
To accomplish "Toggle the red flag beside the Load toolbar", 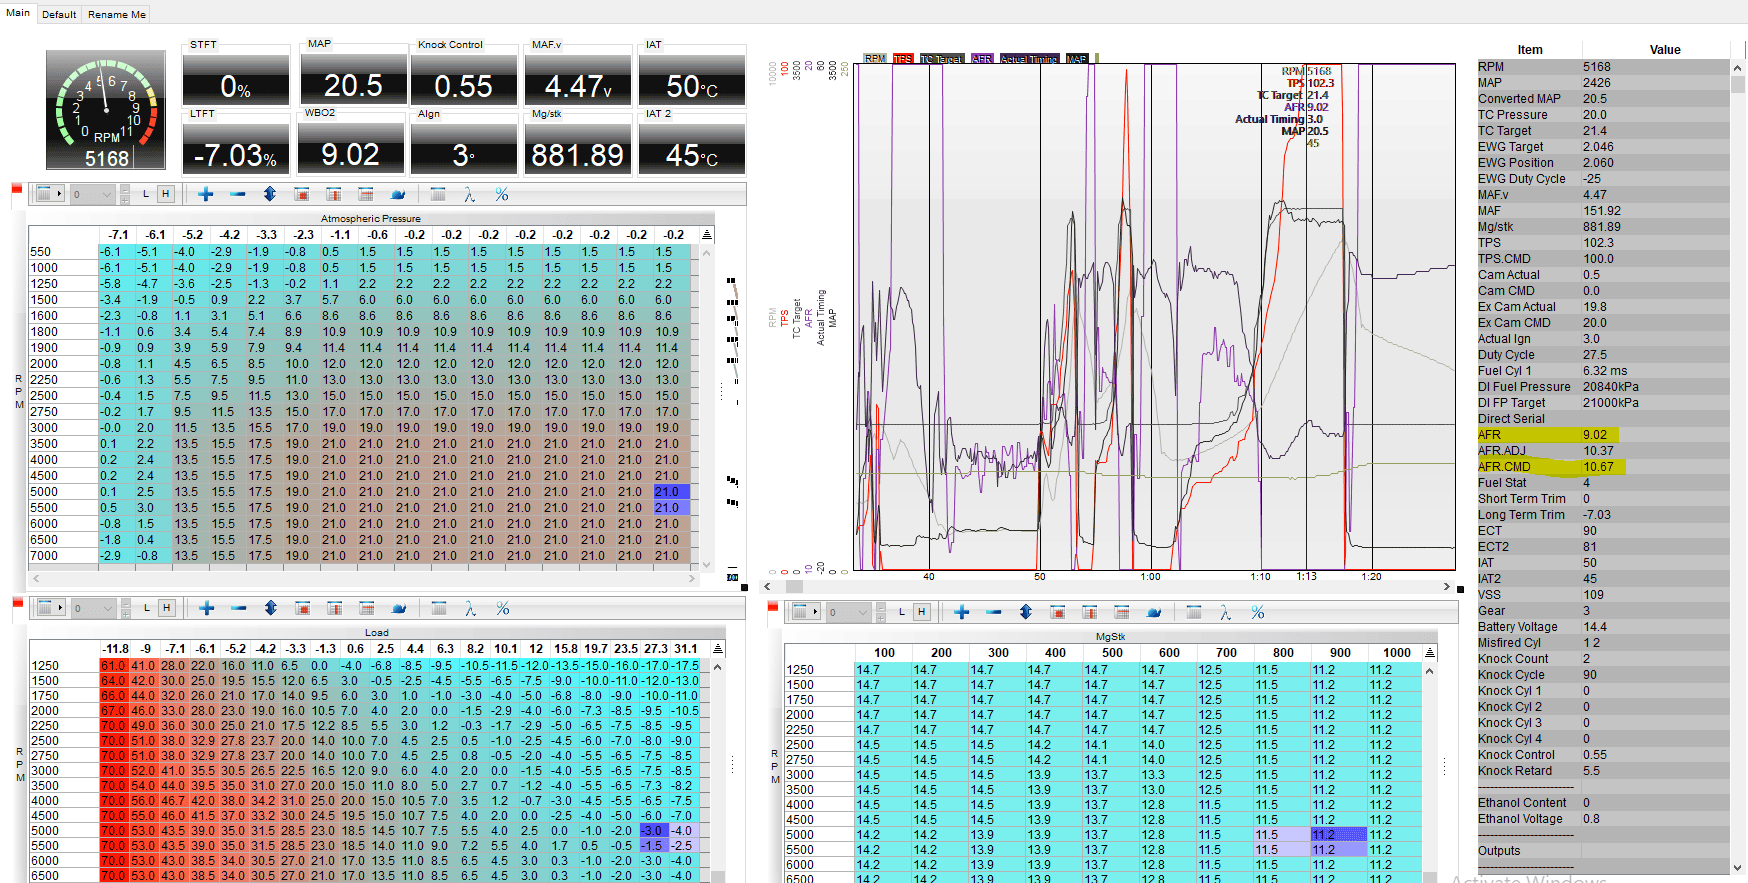I will (17, 603).
